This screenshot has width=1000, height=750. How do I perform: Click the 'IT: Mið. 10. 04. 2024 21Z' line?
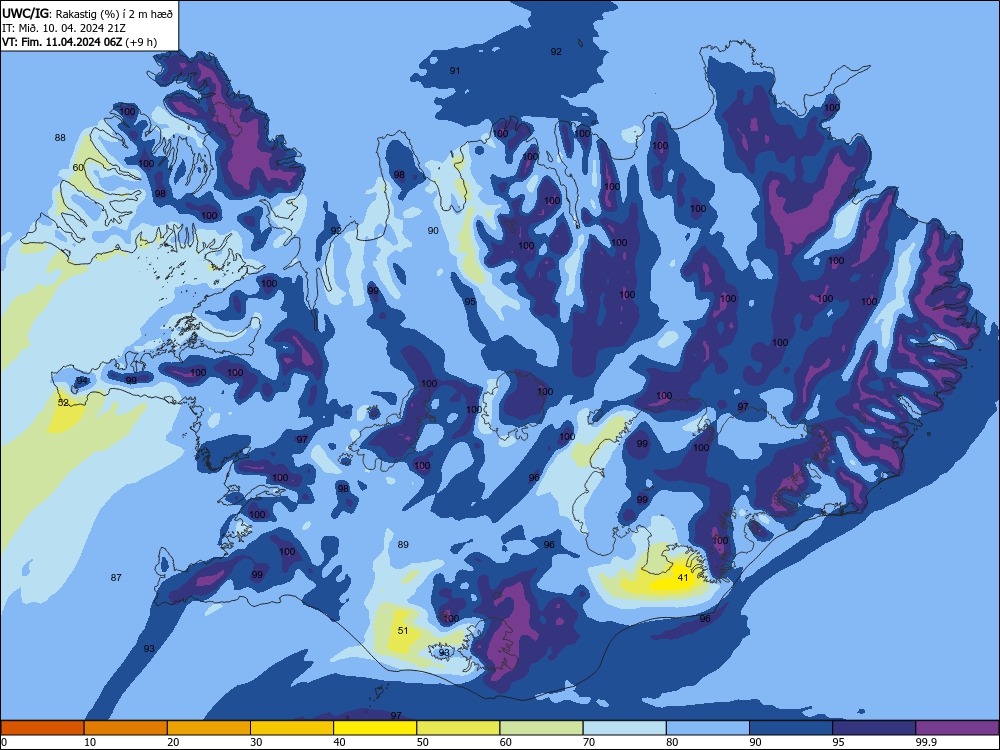pyautogui.click(x=64, y=28)
